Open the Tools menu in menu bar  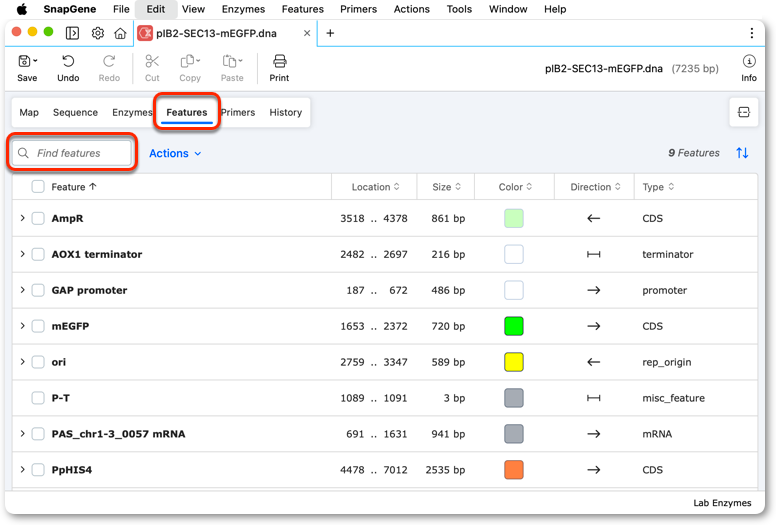459,9
